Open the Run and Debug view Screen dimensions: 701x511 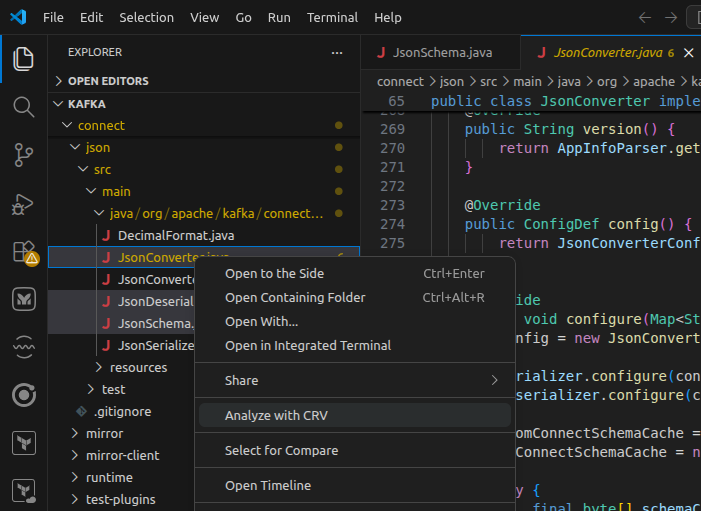click(x=23, y=204)
